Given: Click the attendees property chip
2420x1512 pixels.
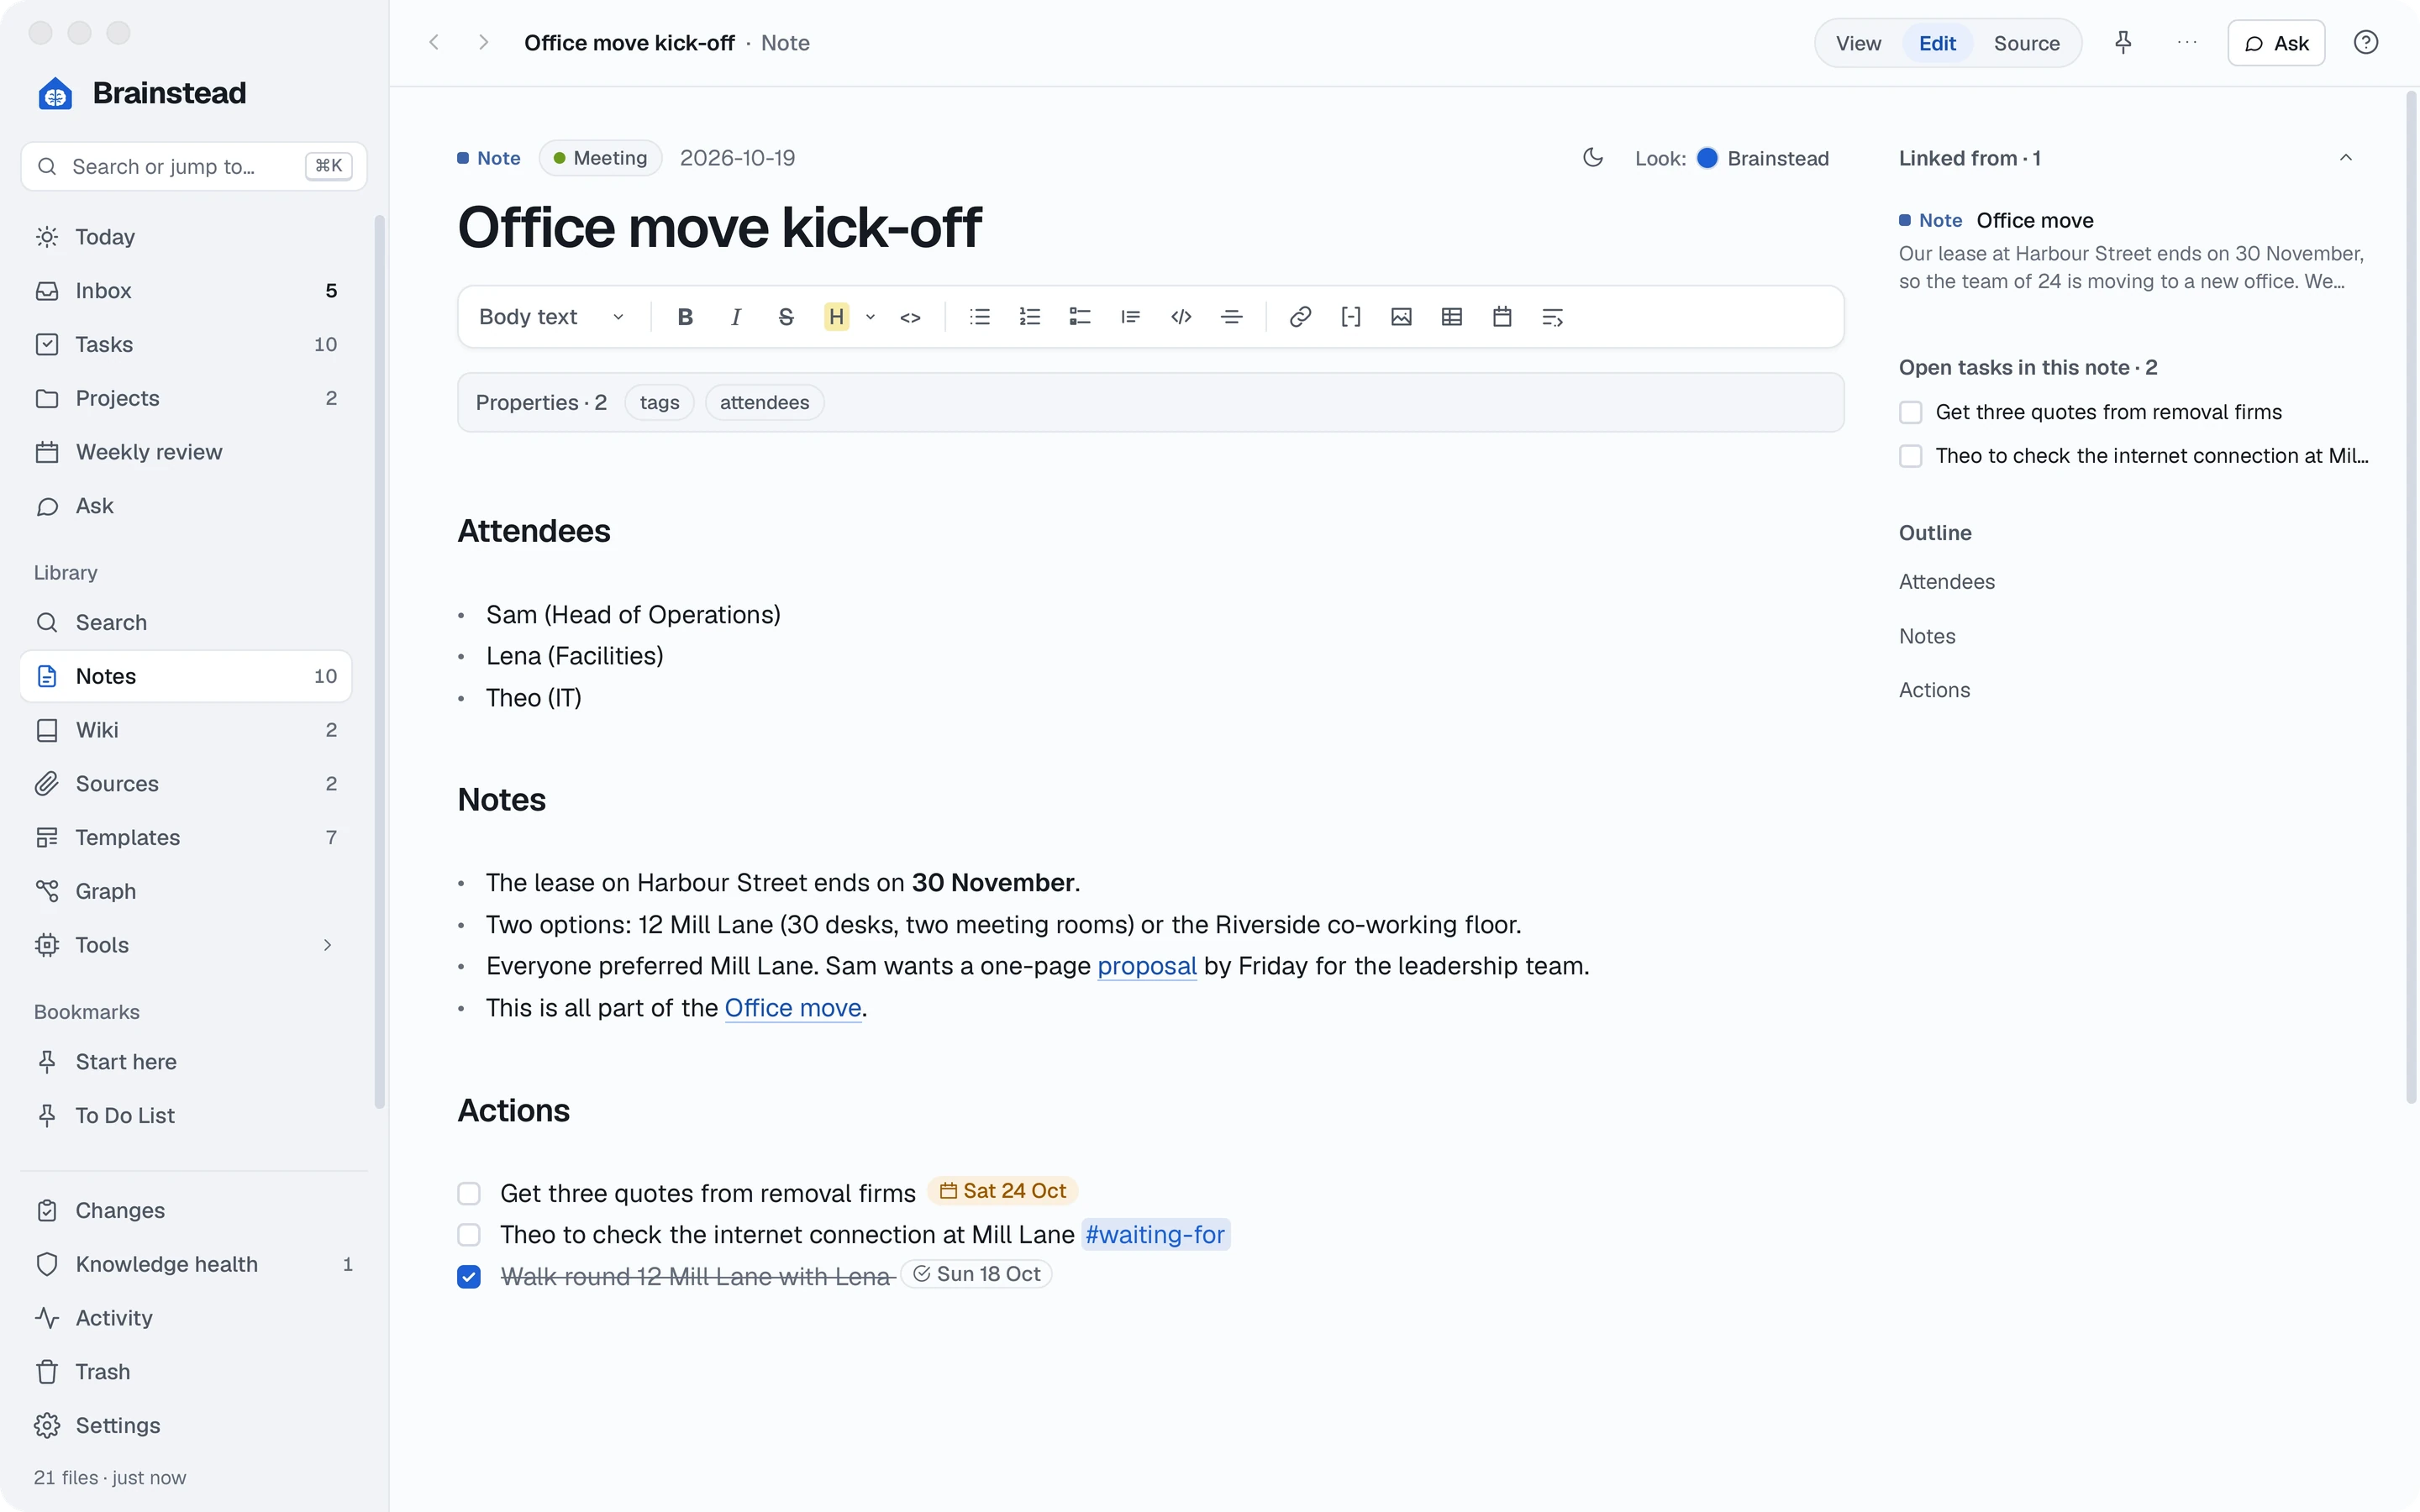Looking at the screenshot, I should [764, 402].
